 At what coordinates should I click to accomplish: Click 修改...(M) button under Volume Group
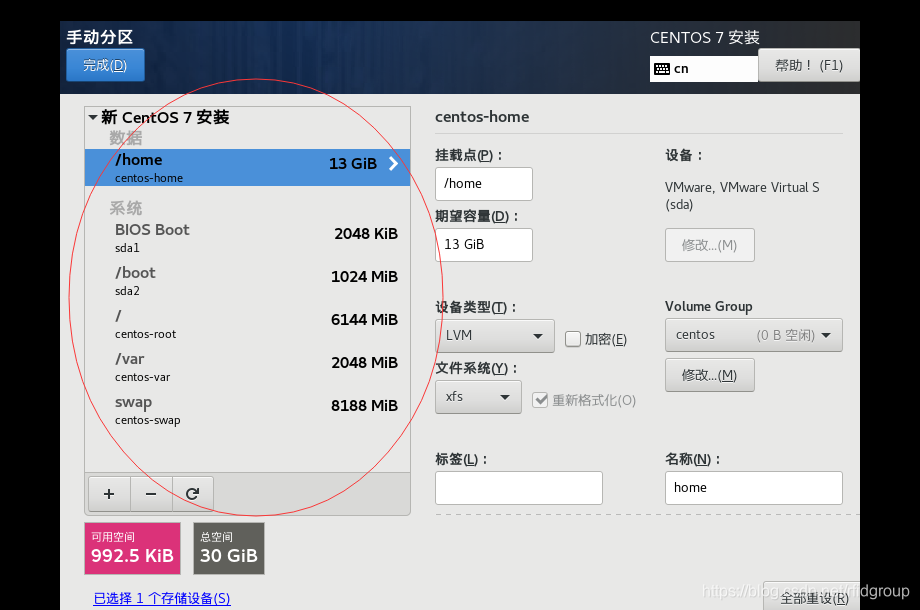709,375
